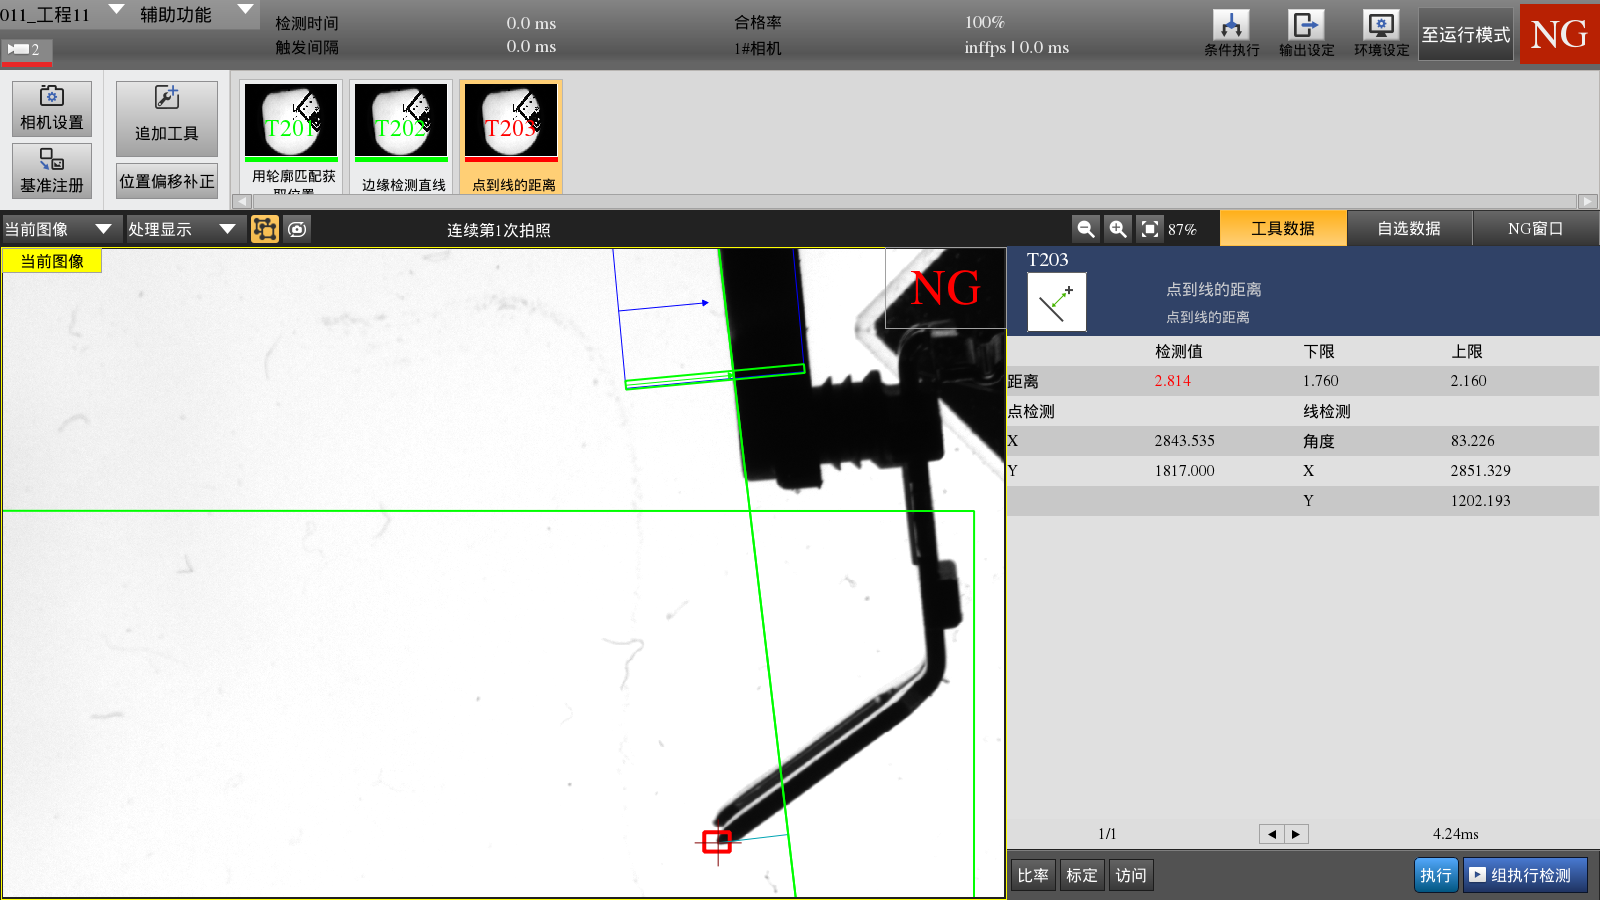Click 至运行模式 to enter run mode
This screenshot has width=1600, height=900.
point(1465,35)
